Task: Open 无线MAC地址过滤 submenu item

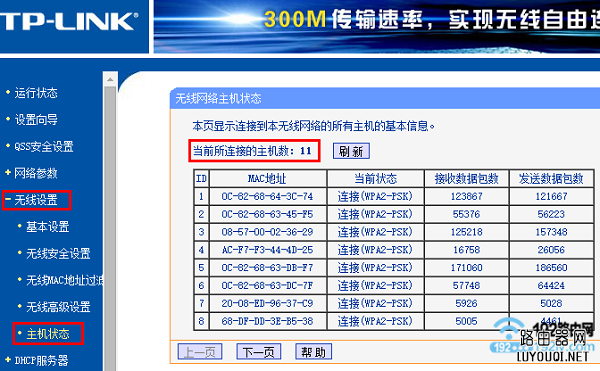Action: tap(64, 280)
